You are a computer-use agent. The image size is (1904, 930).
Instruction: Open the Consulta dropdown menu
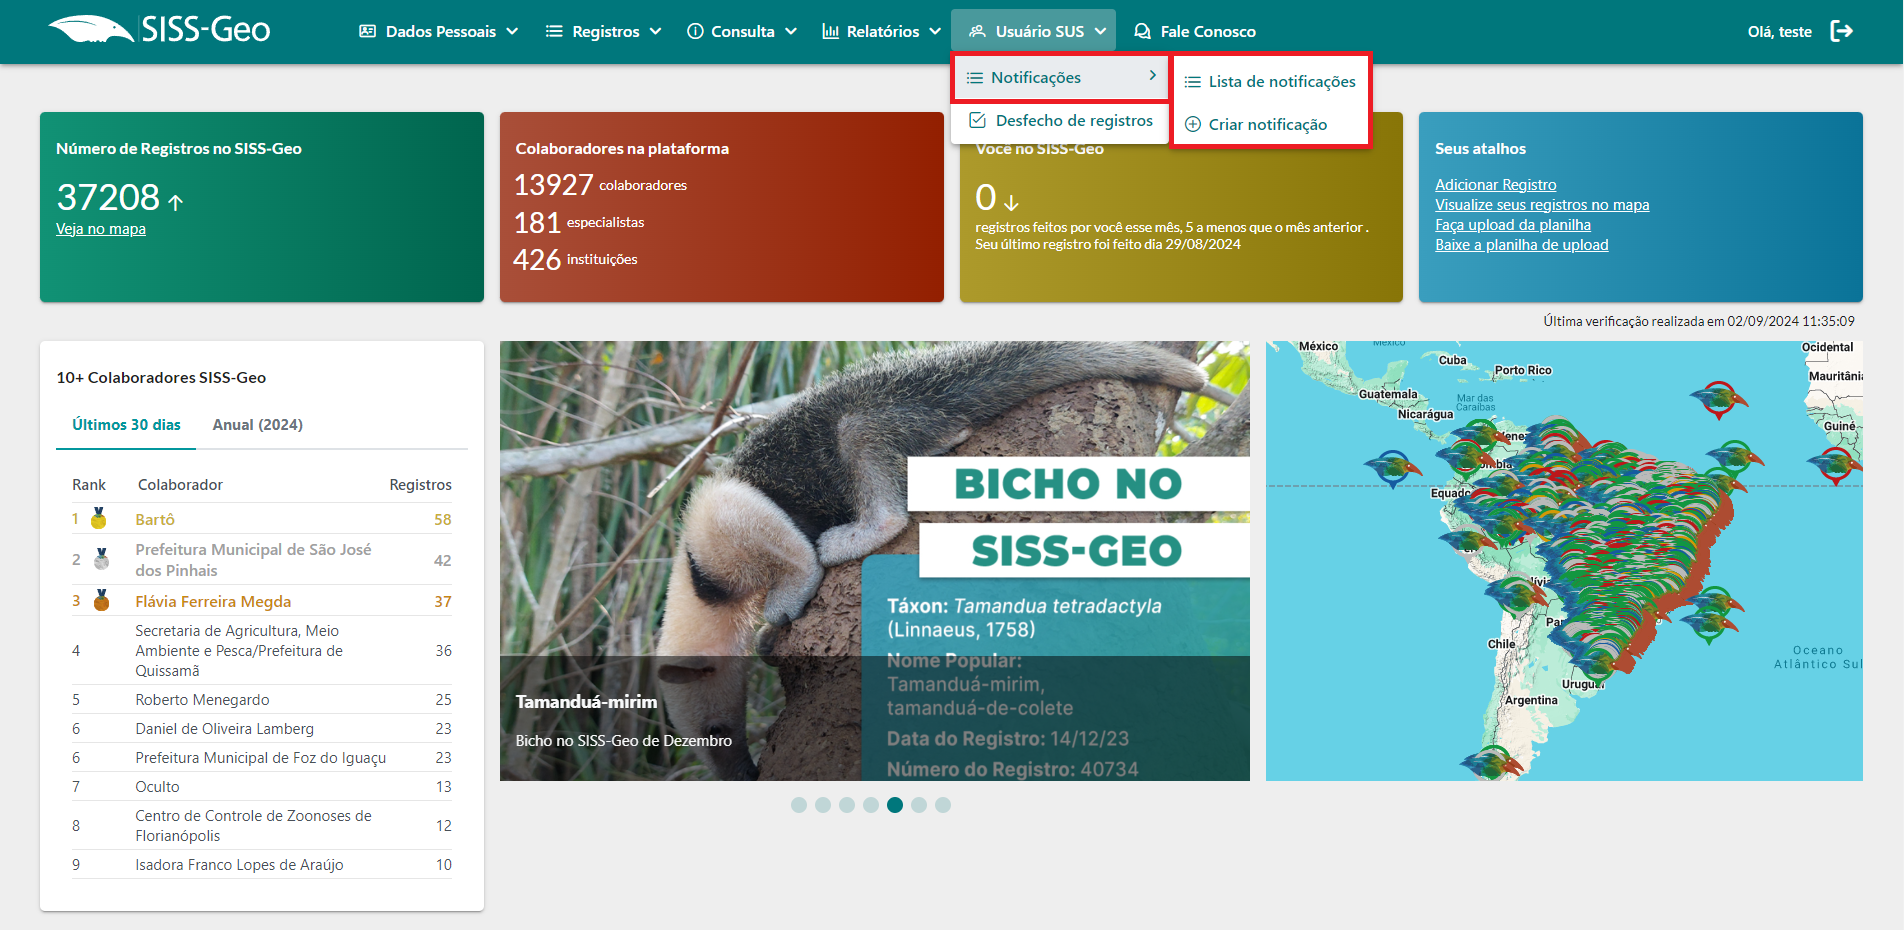click(x=741, y=32)
